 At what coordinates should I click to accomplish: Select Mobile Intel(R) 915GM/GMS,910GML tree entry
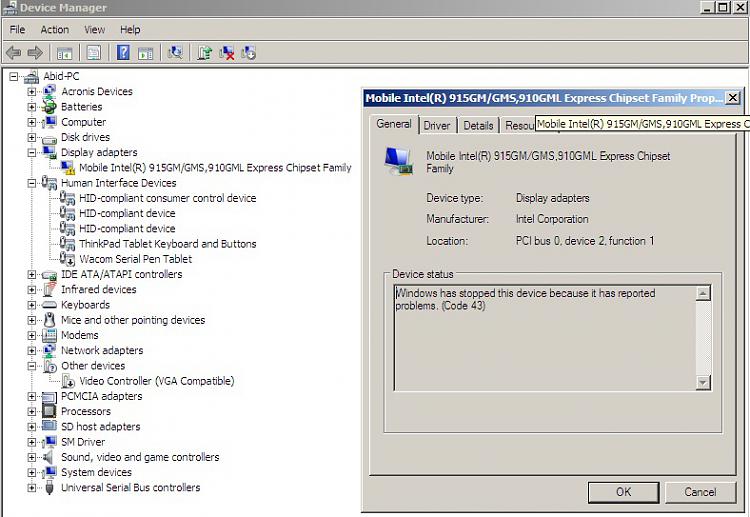(x=215, y=168)
